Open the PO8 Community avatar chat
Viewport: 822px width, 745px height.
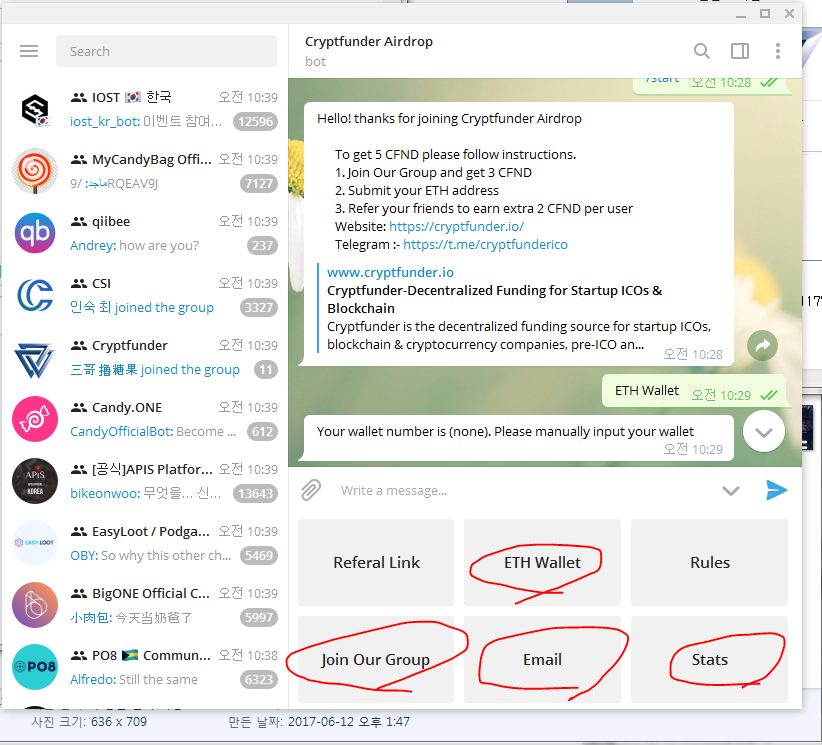point(35,666)
